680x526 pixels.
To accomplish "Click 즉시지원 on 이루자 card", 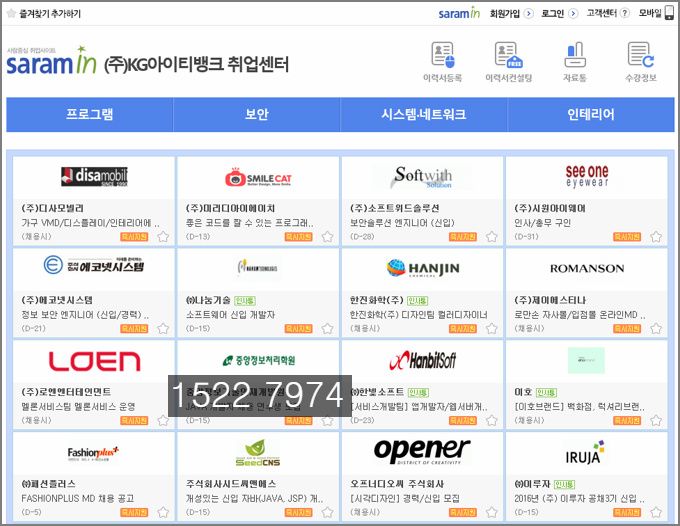I will point(627,513).
